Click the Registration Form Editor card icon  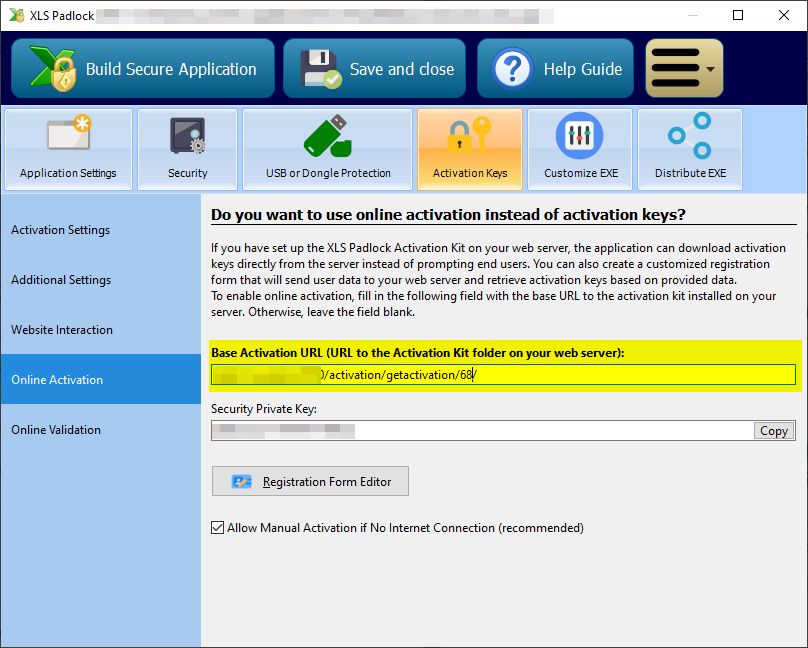pos(242,482)
